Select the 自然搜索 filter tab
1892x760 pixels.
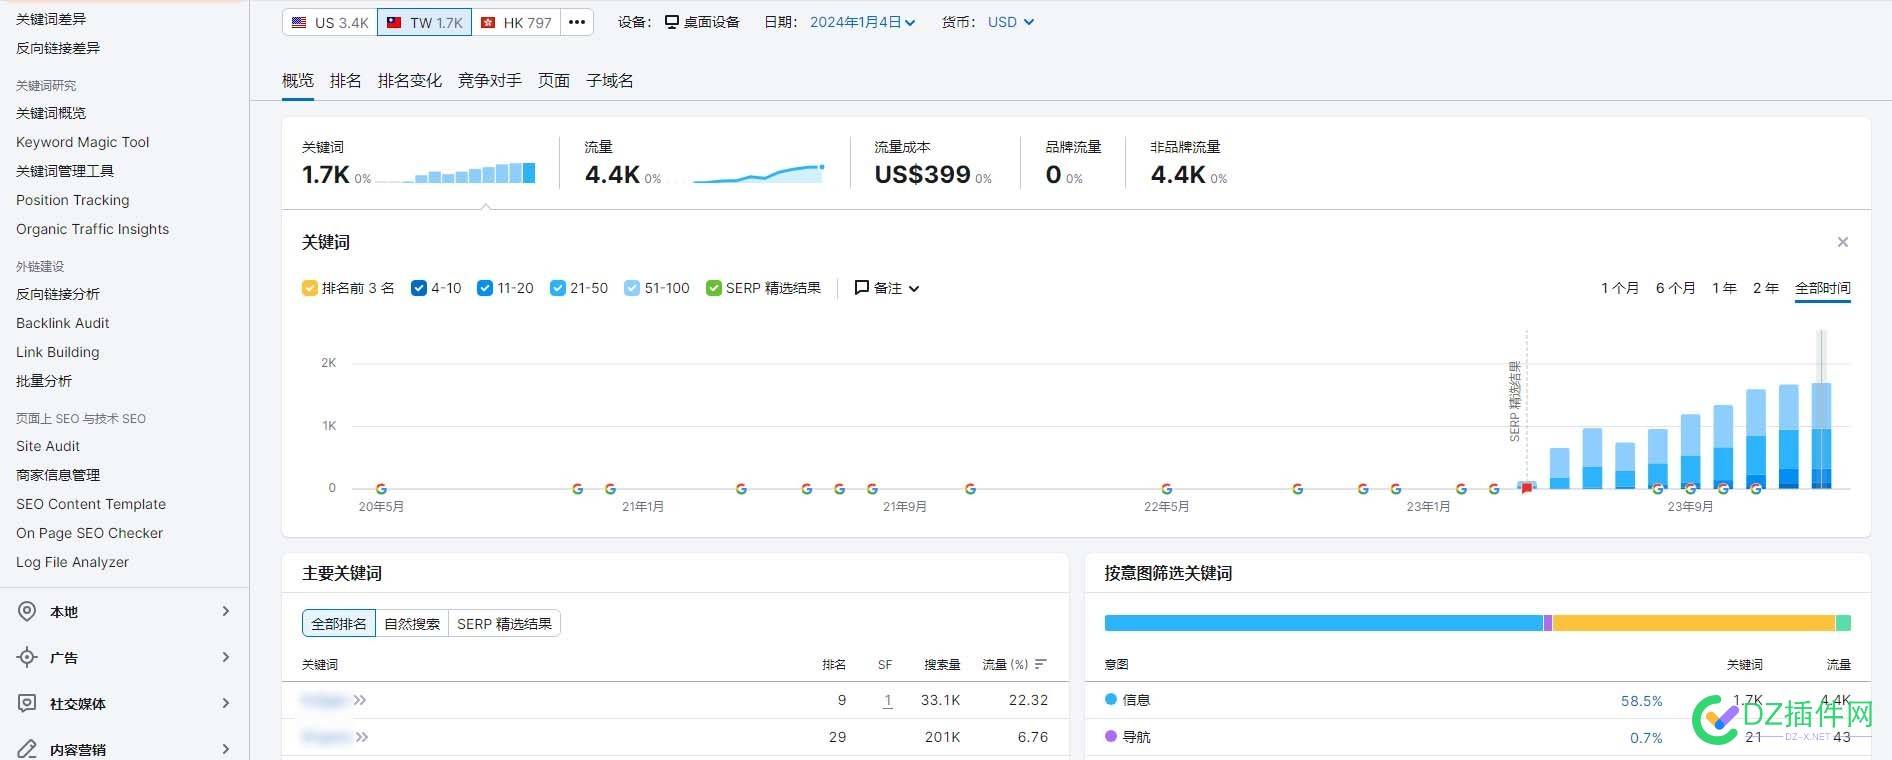click(x=412, y=624)
